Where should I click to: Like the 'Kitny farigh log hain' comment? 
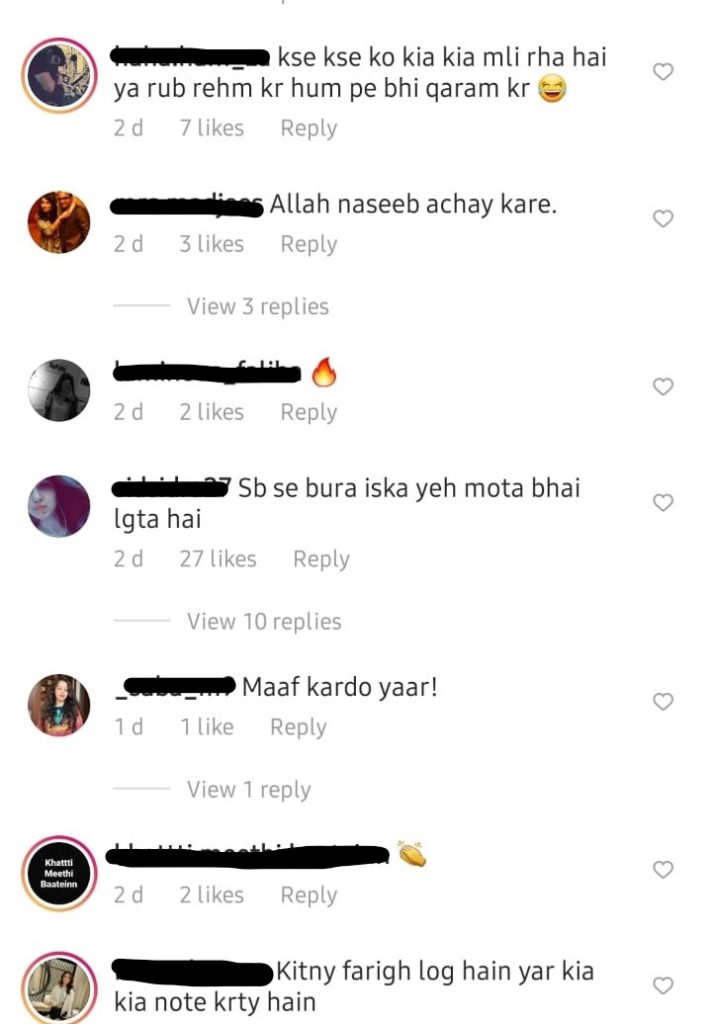click(663, 985)
